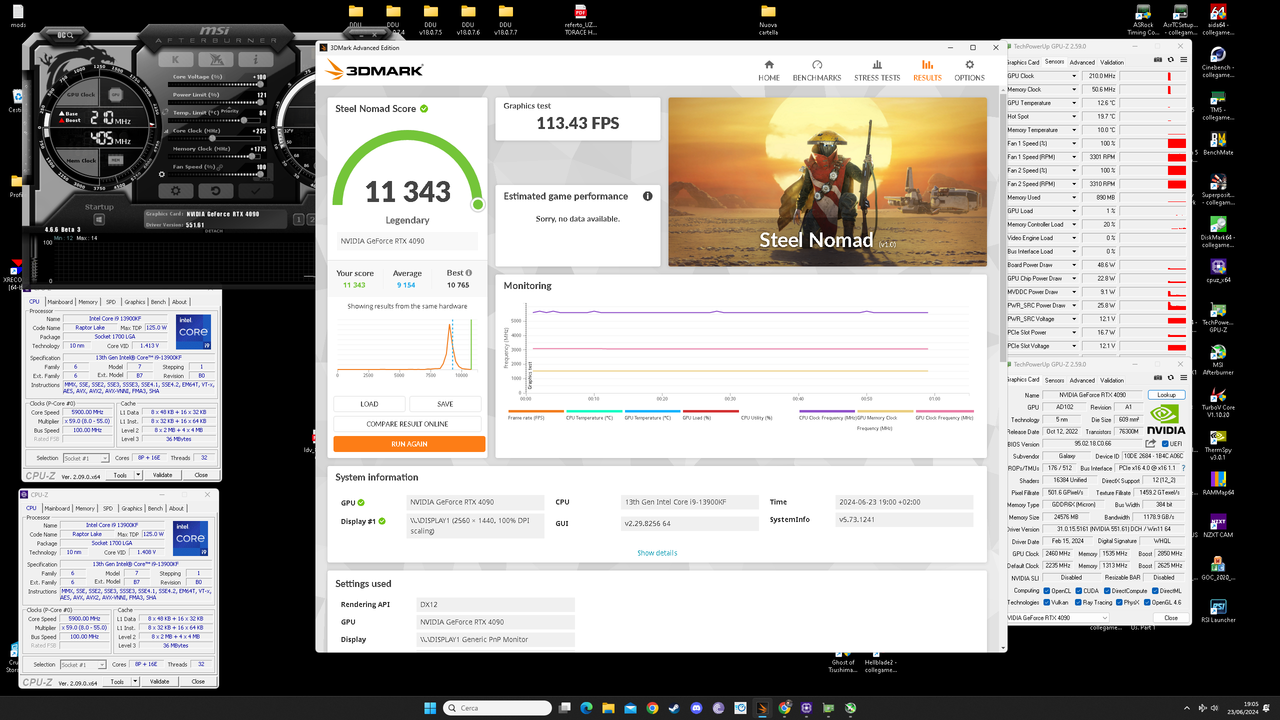Open the Fan 1 Speed (%) sensor dropdown arrow
1280x720 pixels.
(x=1074, y=143)
